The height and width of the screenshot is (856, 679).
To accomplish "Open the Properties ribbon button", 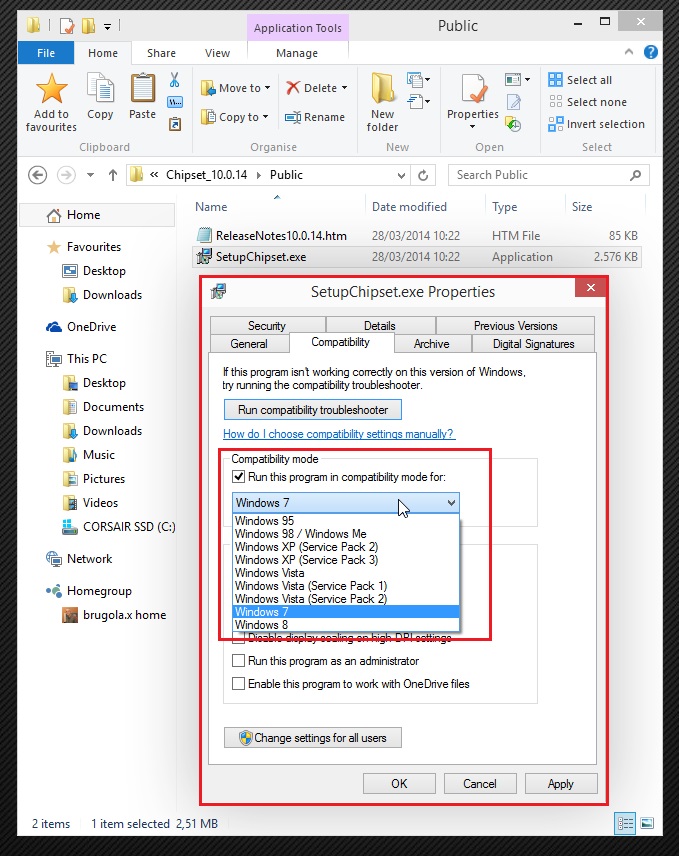I will click(x=473, y=102).
